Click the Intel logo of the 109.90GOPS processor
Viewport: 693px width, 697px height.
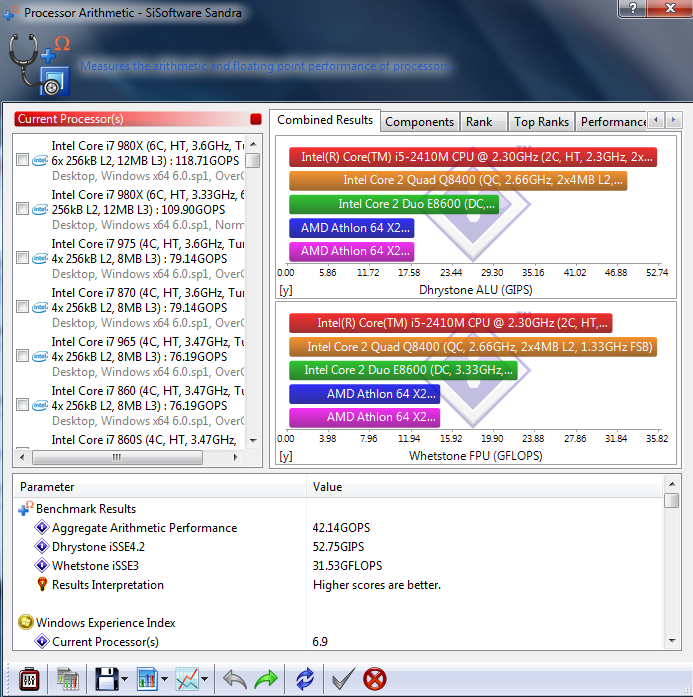tap(40, 209)
